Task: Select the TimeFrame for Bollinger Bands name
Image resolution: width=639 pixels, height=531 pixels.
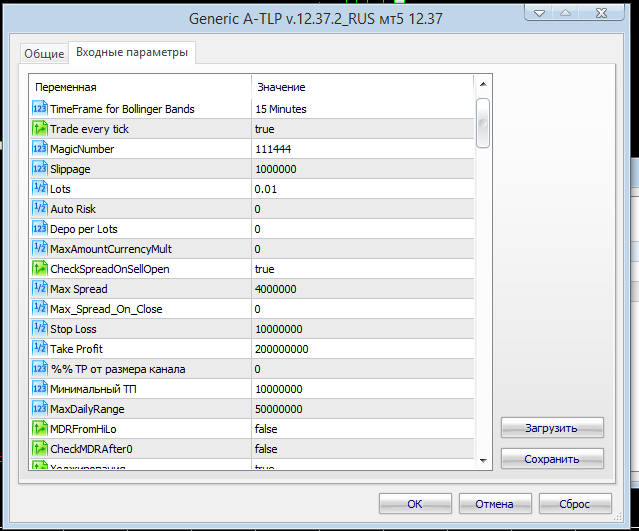Action: pyautogui.click(x=122, y=109)
